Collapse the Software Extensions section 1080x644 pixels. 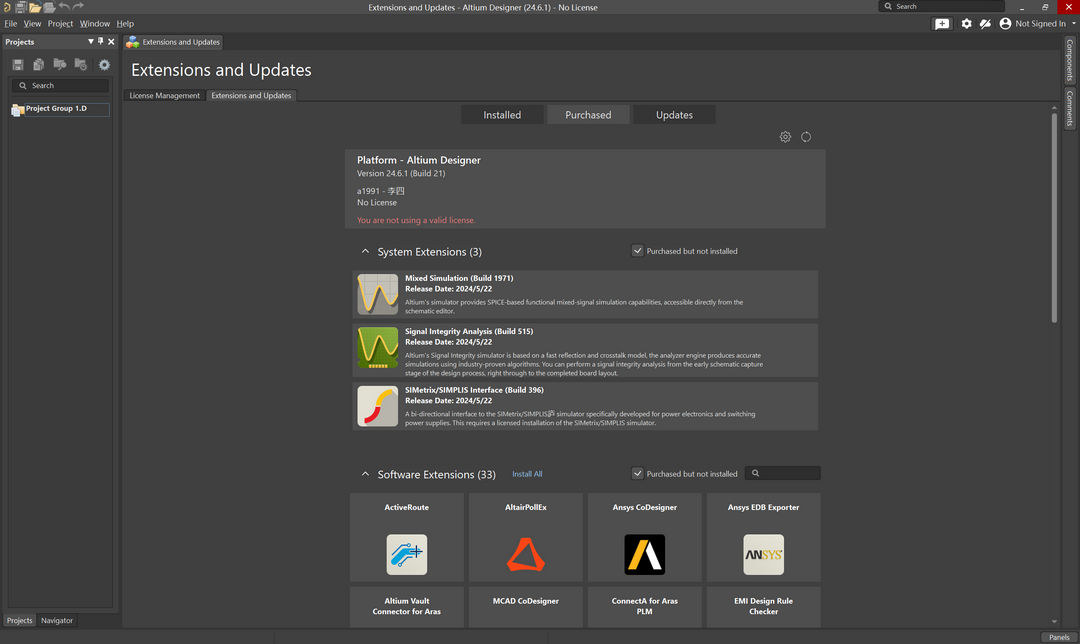pyautogui.click(x=364, y=474)
